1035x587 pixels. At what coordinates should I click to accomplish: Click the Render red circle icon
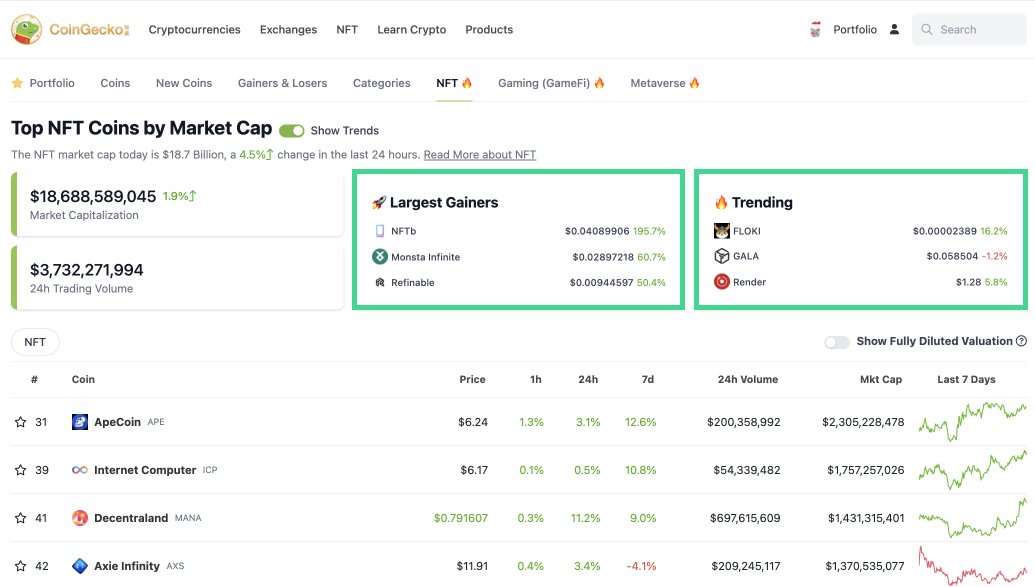pyautogui.click(x=722, y=282)
